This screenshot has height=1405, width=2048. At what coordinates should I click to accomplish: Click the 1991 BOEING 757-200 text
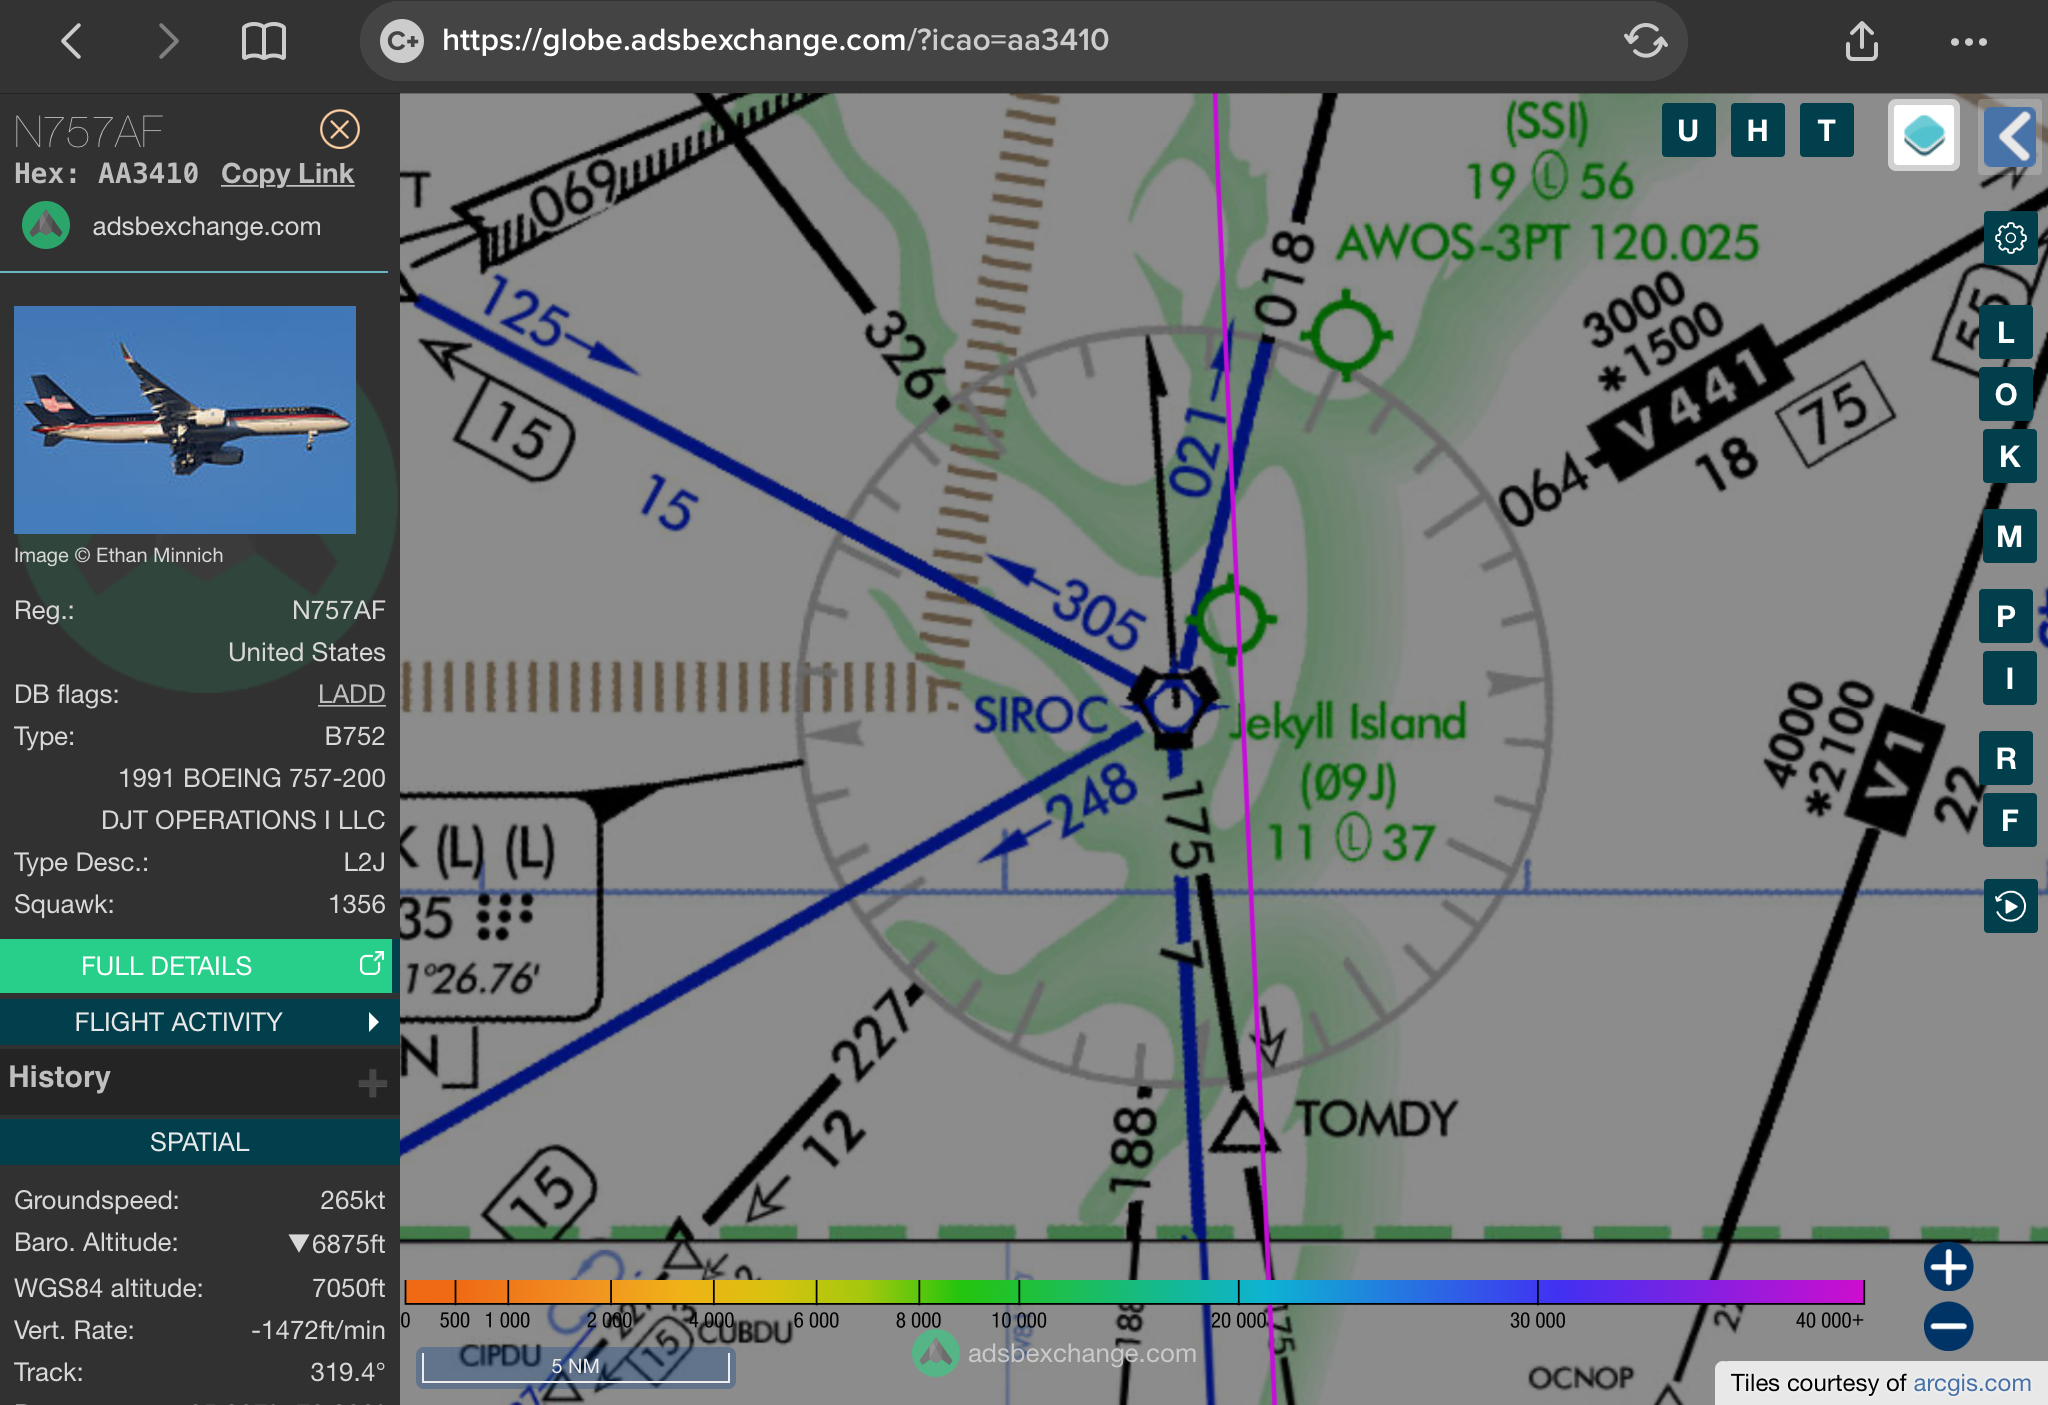point(252,778)
